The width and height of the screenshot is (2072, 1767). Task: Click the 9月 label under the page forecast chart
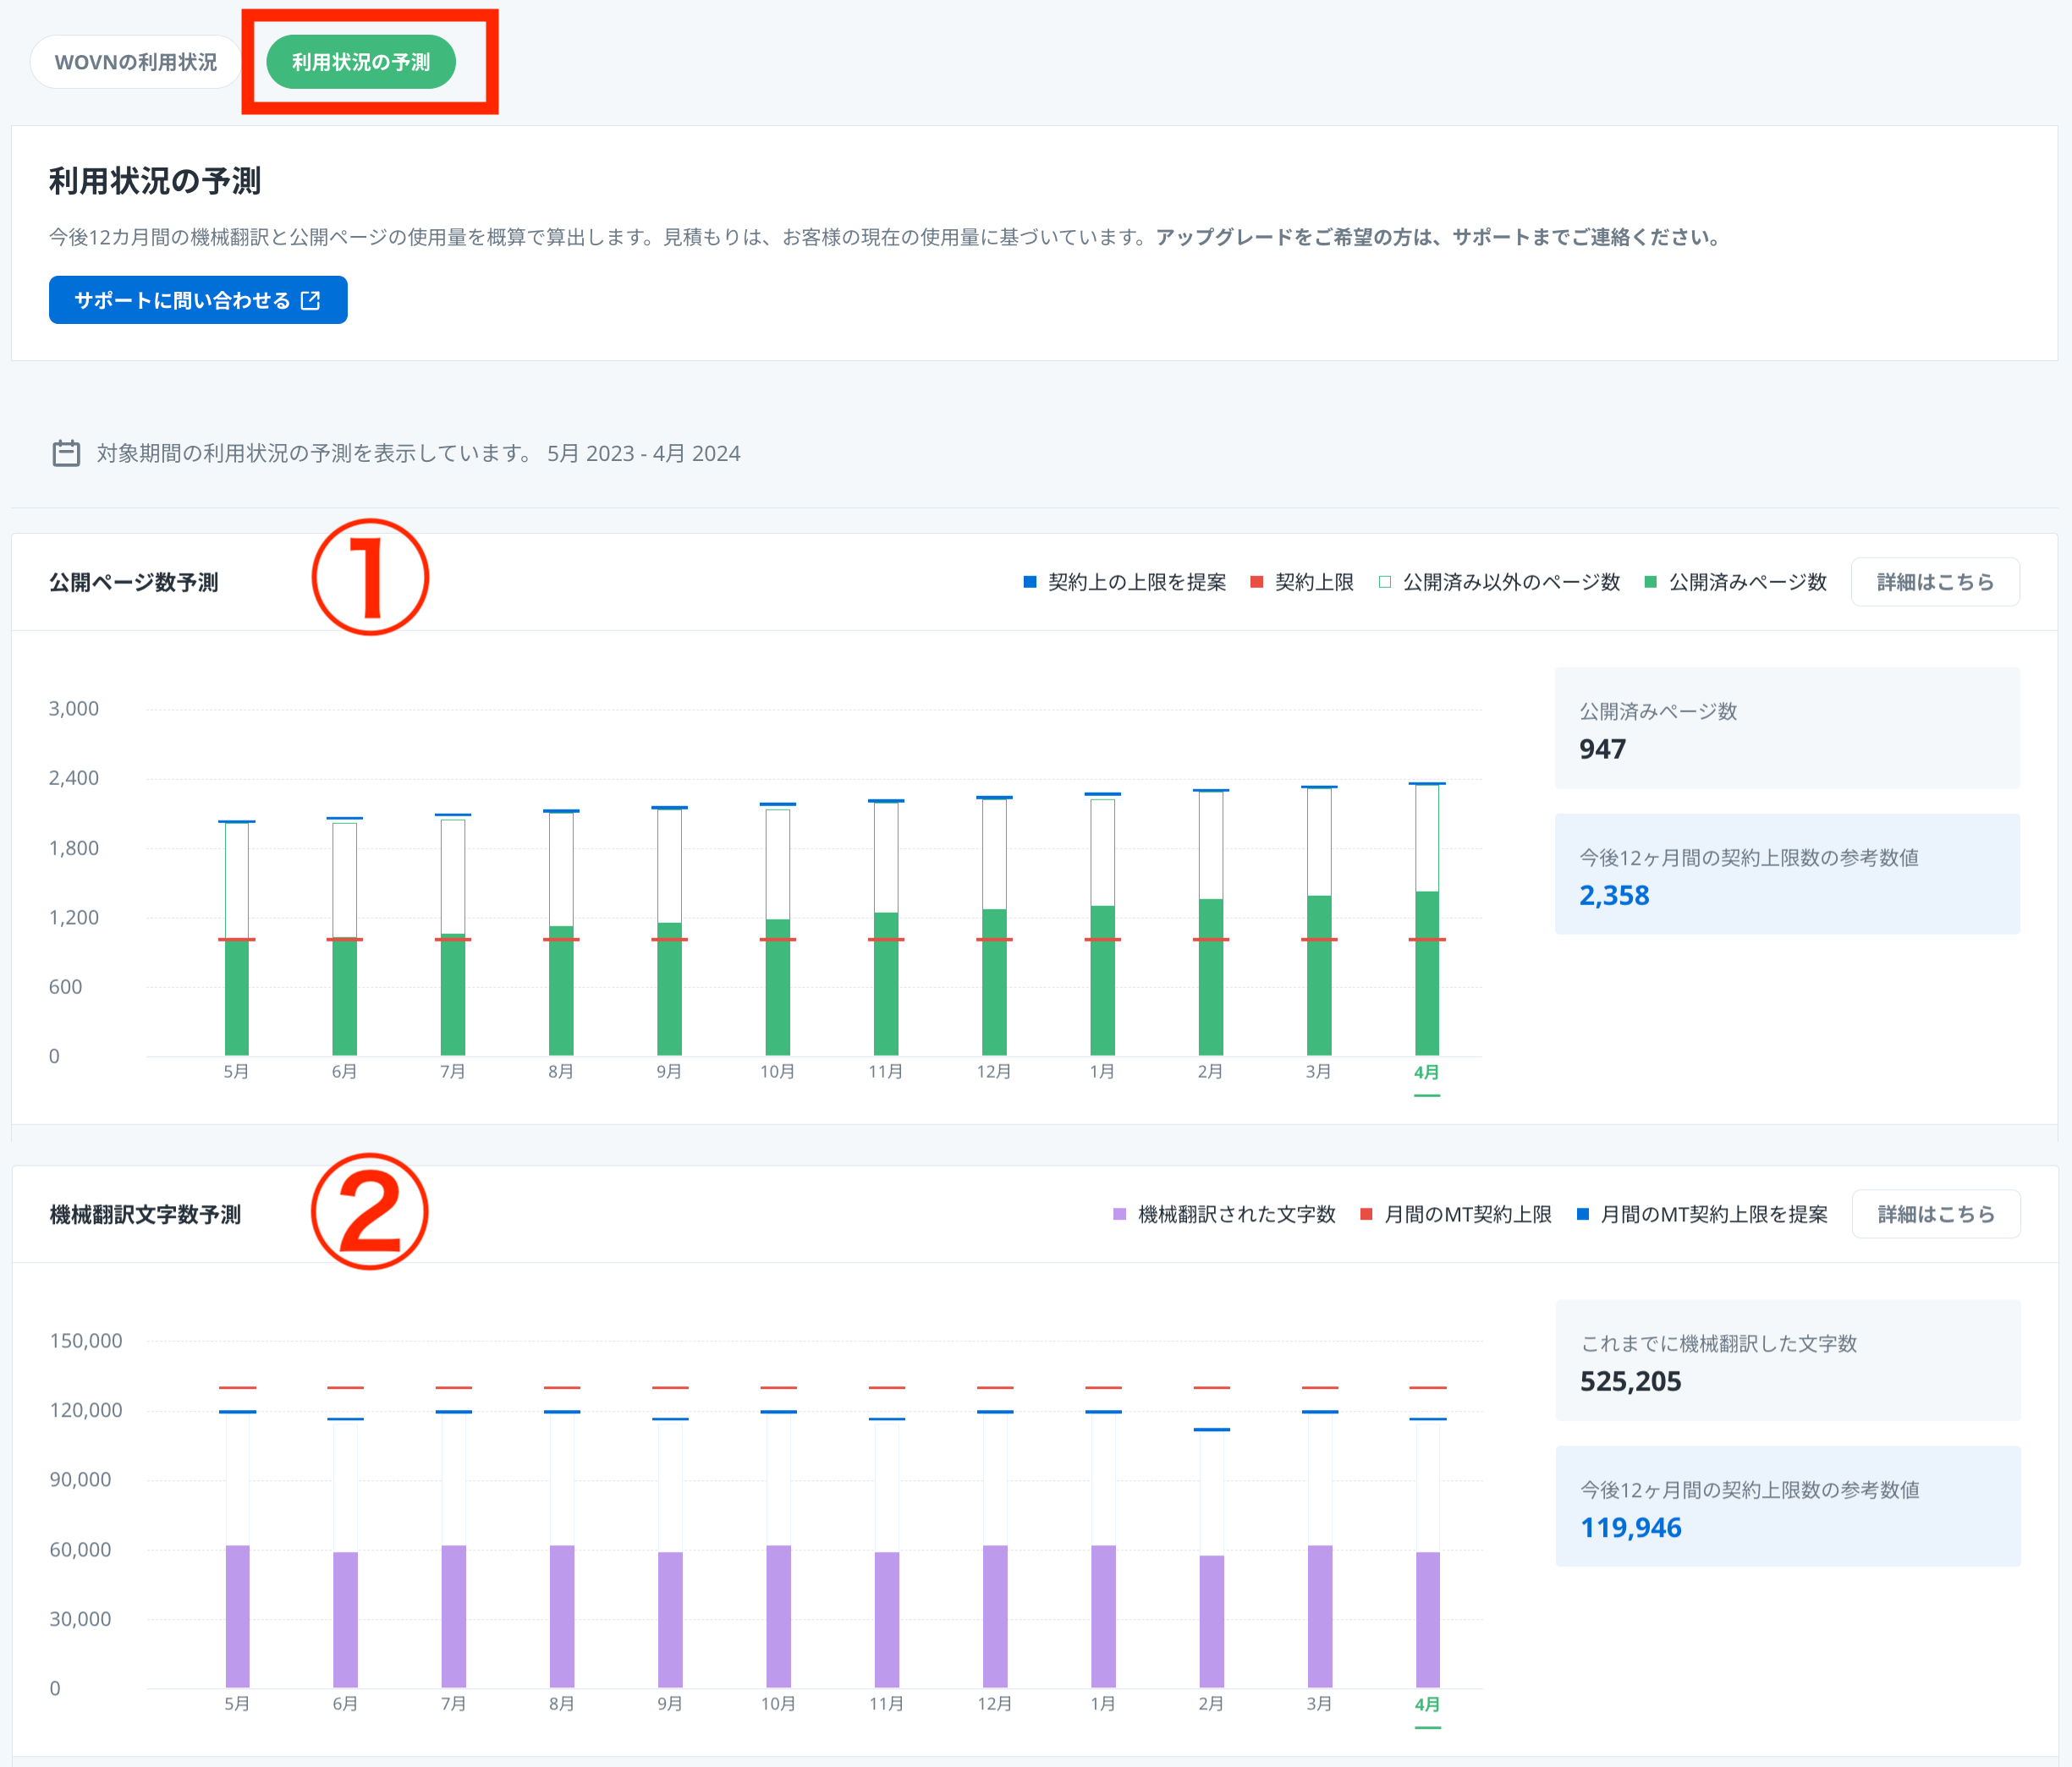669,1071
